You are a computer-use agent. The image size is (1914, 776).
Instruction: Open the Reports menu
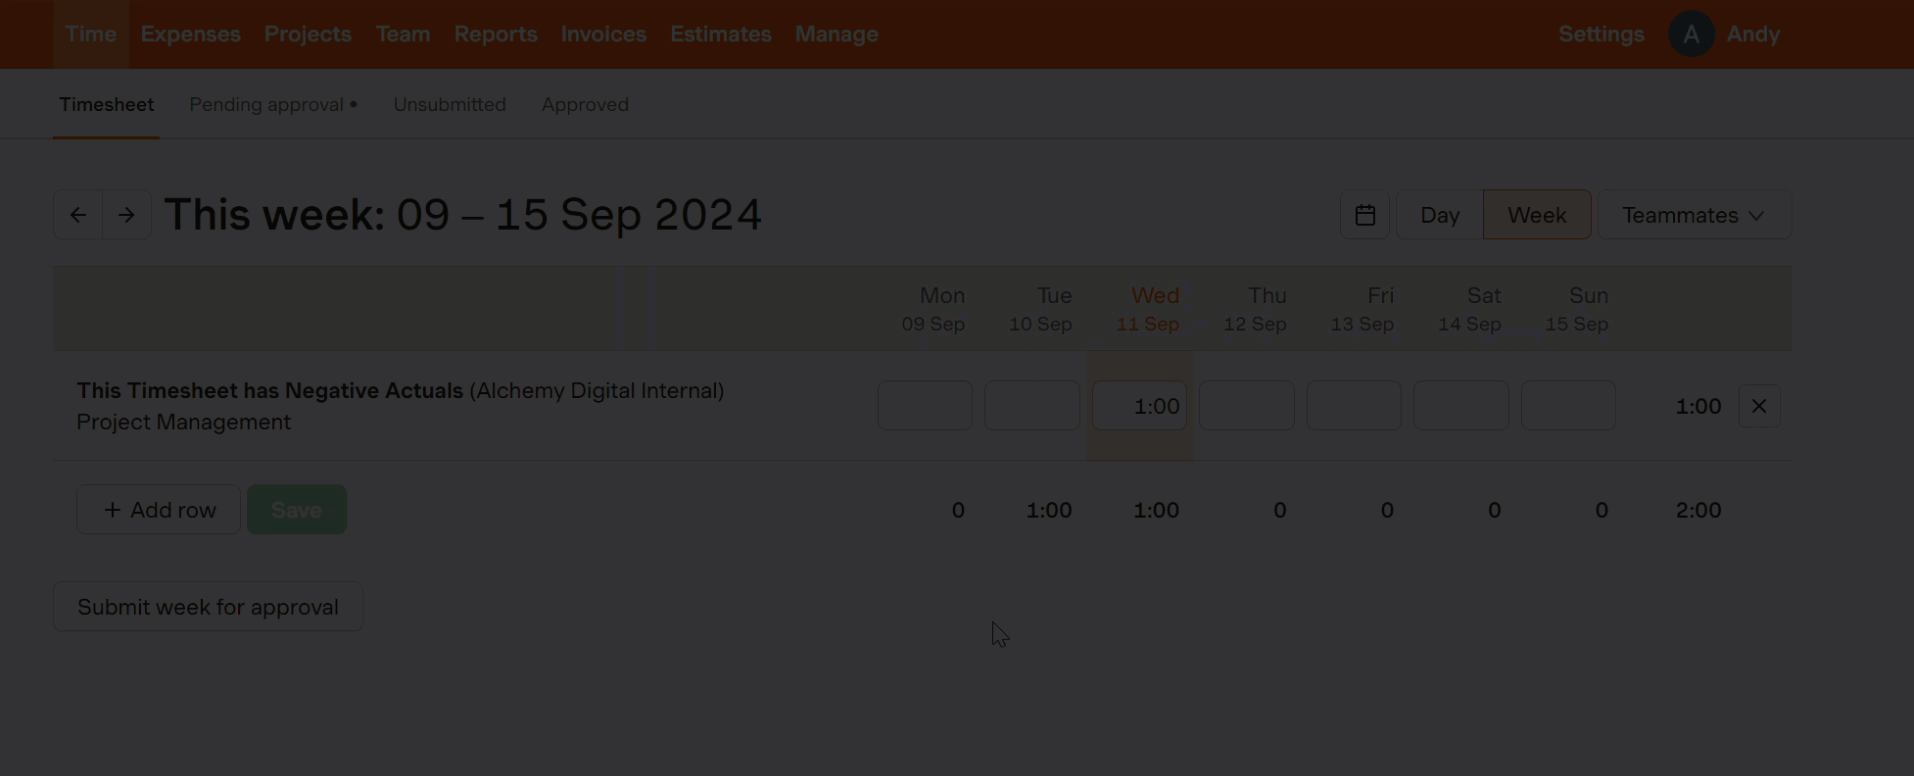tap(496, 34)
